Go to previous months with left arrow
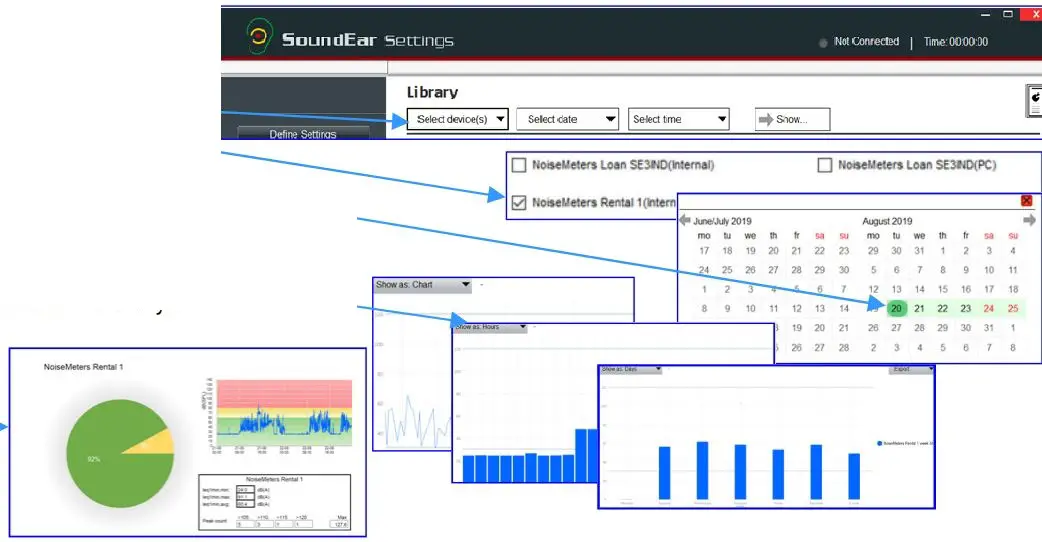This screenshot has width=1042, height=542. click(684, 220)
